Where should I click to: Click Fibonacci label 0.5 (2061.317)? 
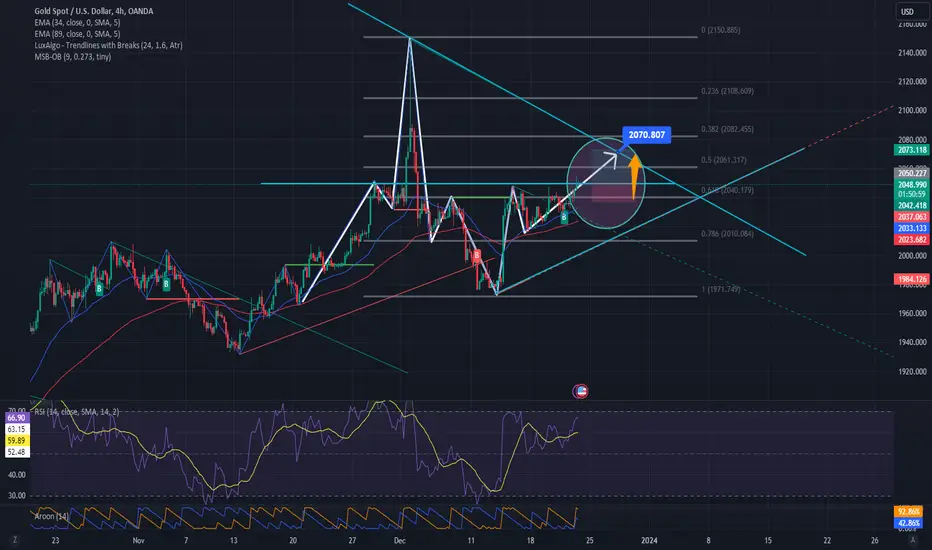click(723, 160)
